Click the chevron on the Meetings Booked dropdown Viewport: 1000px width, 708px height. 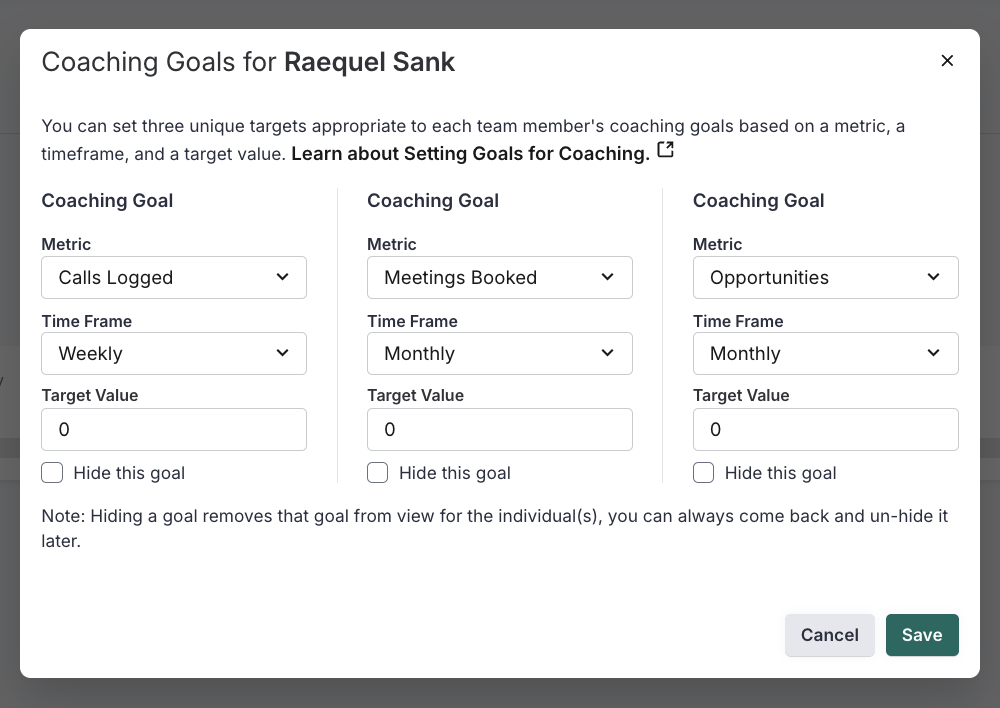608,277
